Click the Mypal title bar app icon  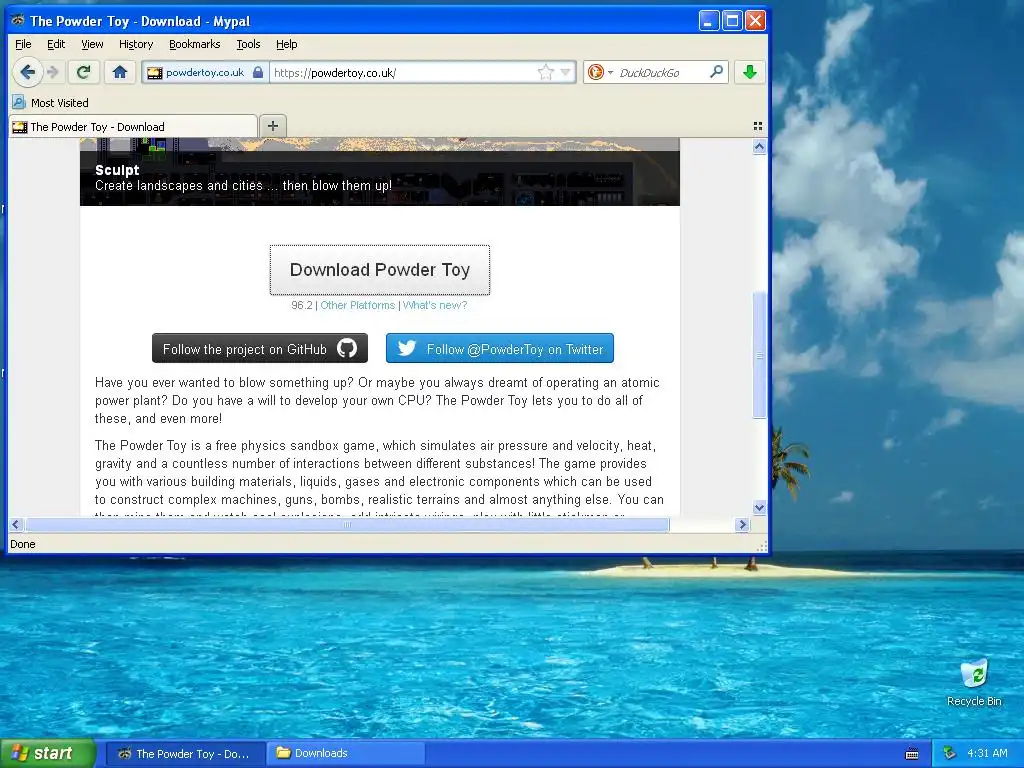coord(18,21)
